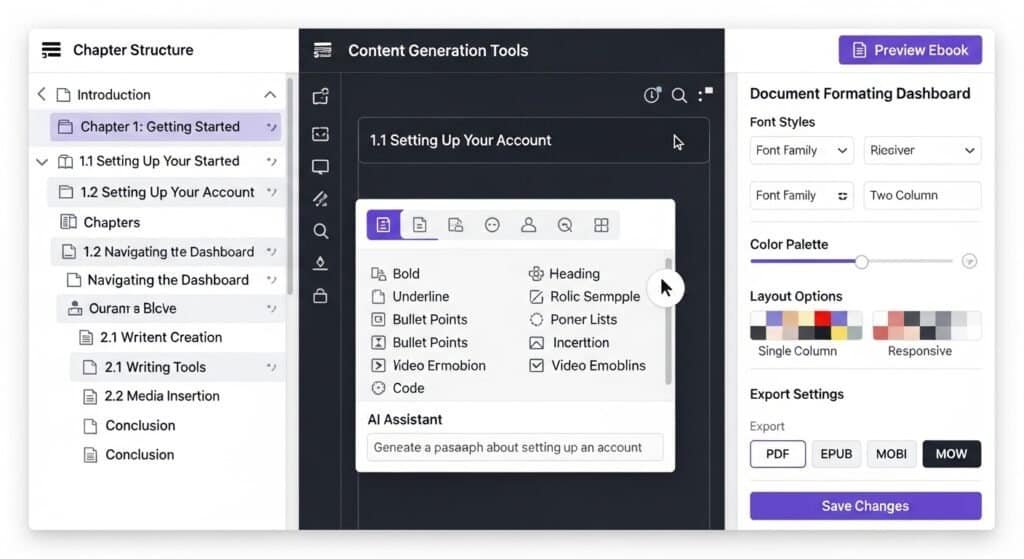The image size is (1024, 559).
Task: Open the second Font Family selector
Action: [x=801, y=195]
